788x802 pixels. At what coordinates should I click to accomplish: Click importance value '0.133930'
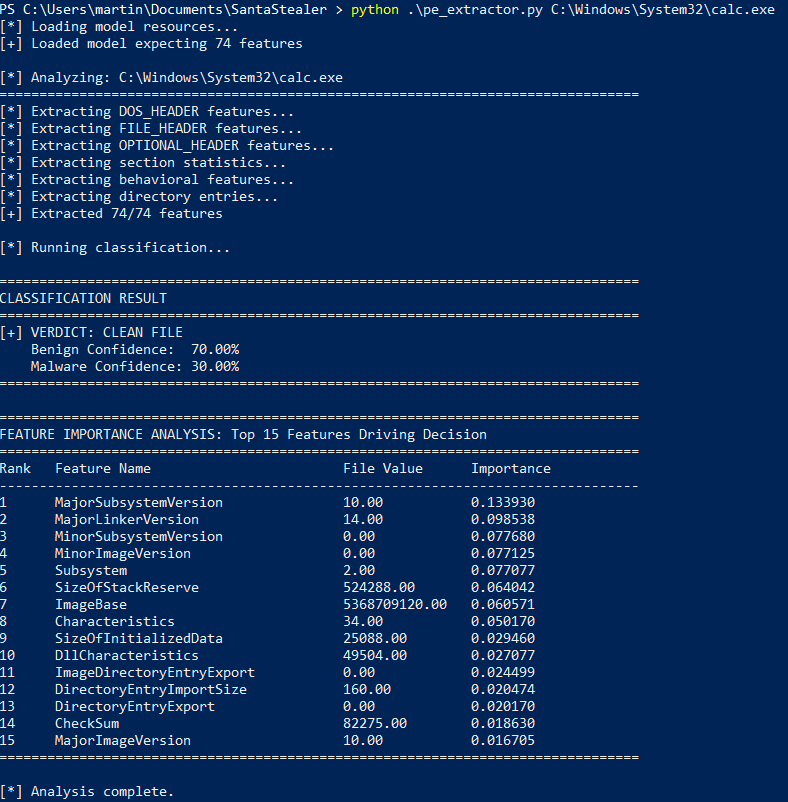[x=503, y=503]
